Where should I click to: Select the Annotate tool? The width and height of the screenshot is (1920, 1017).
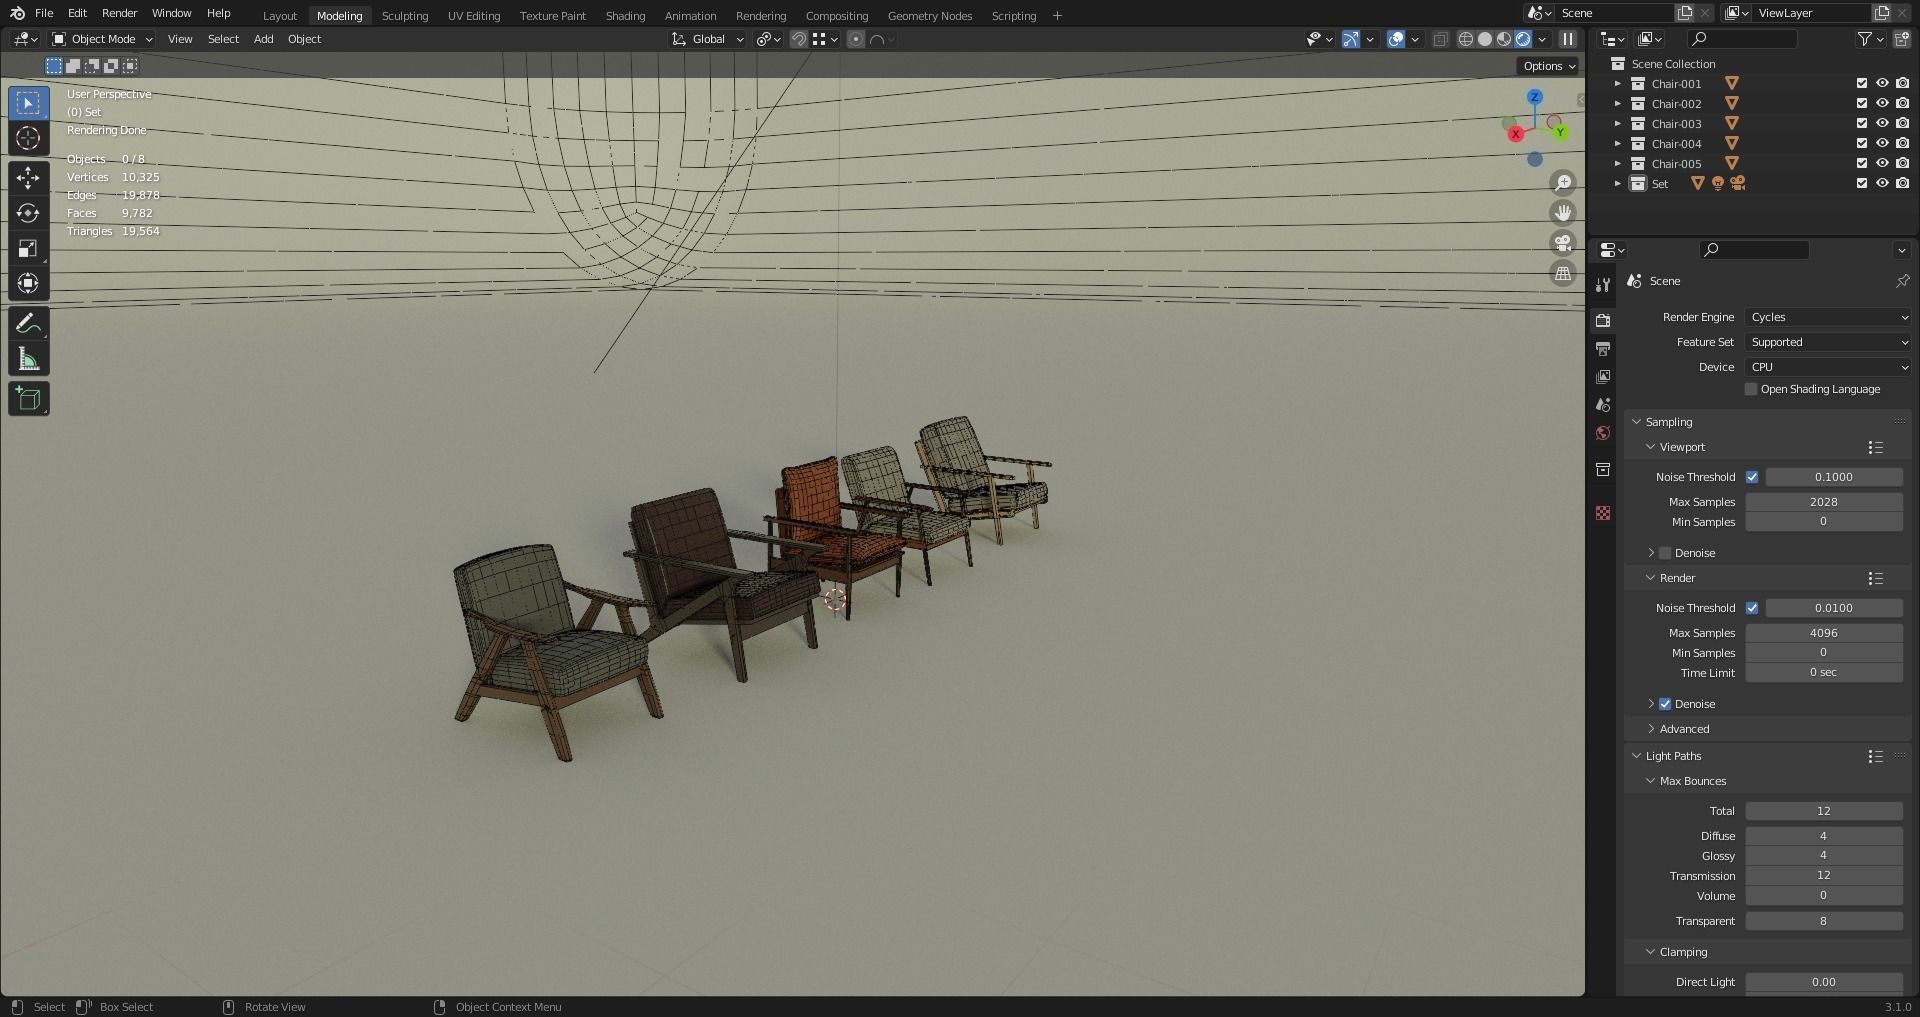(28, 324)
